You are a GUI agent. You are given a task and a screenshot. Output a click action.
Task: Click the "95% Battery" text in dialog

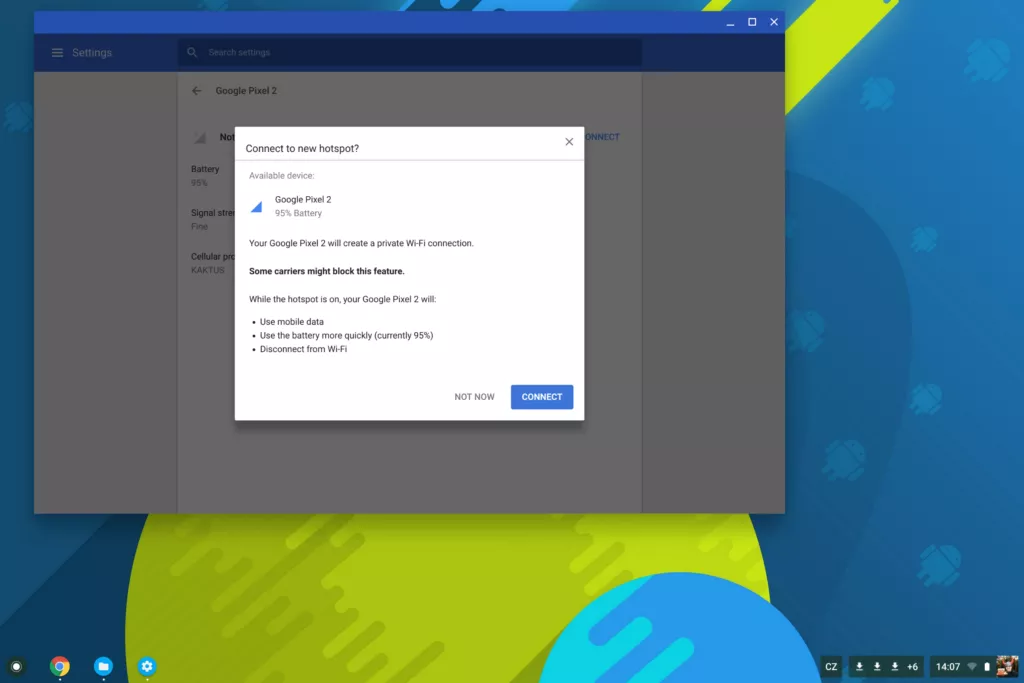tap(298, 213)
